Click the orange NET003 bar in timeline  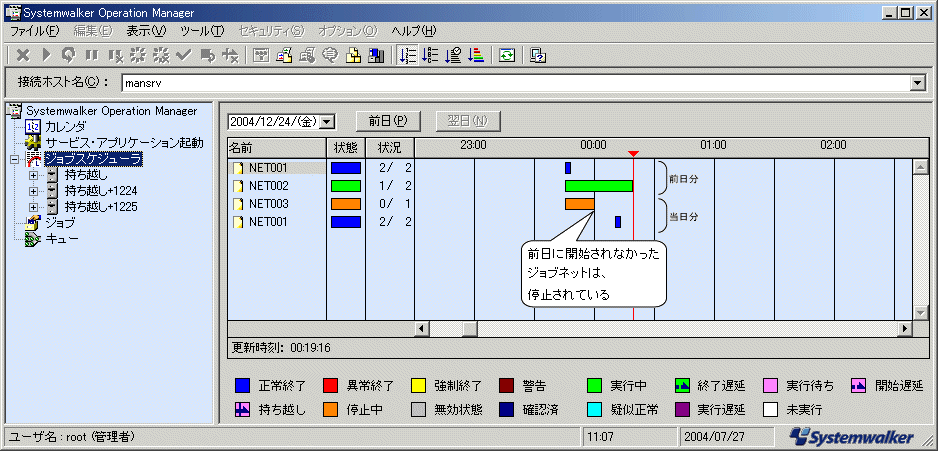pos(580,204)
